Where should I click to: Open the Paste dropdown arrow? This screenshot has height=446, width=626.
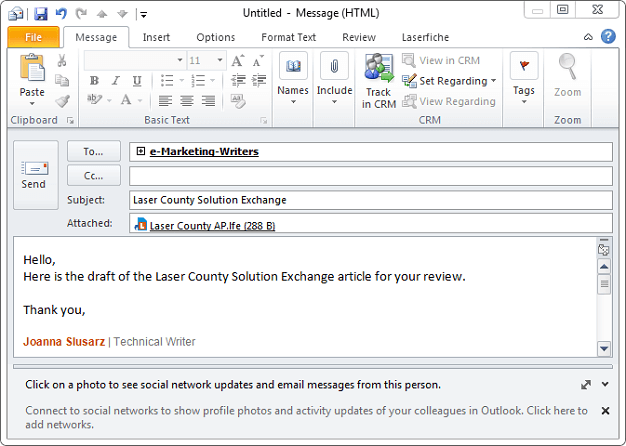coord(32,104)
